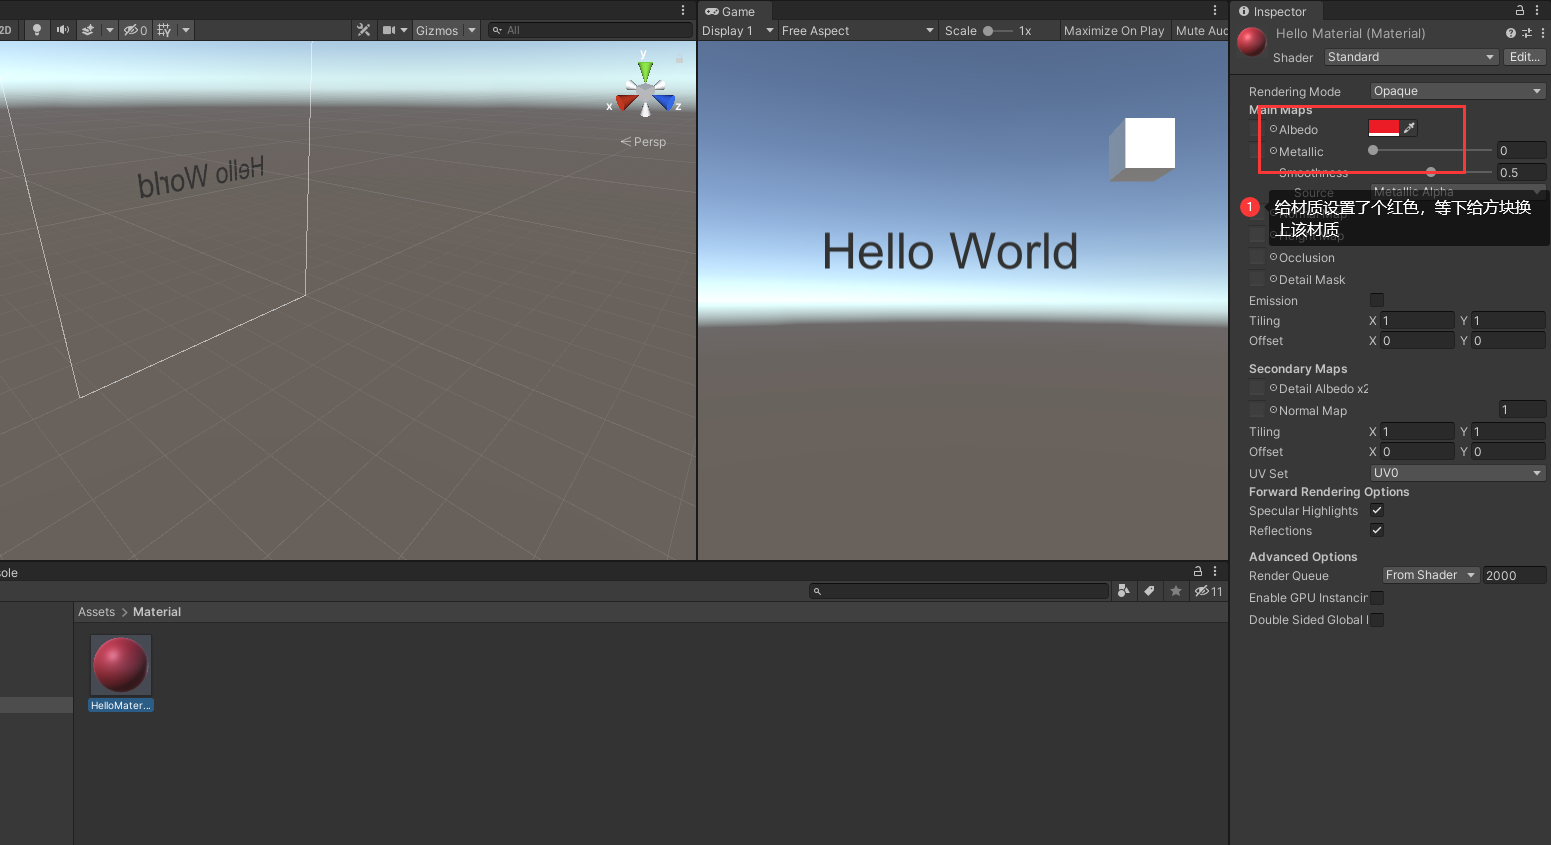1551x845 pixels.
Task: Open Display 1 dropdown in Game view
Action: click(x=737, y=30)
